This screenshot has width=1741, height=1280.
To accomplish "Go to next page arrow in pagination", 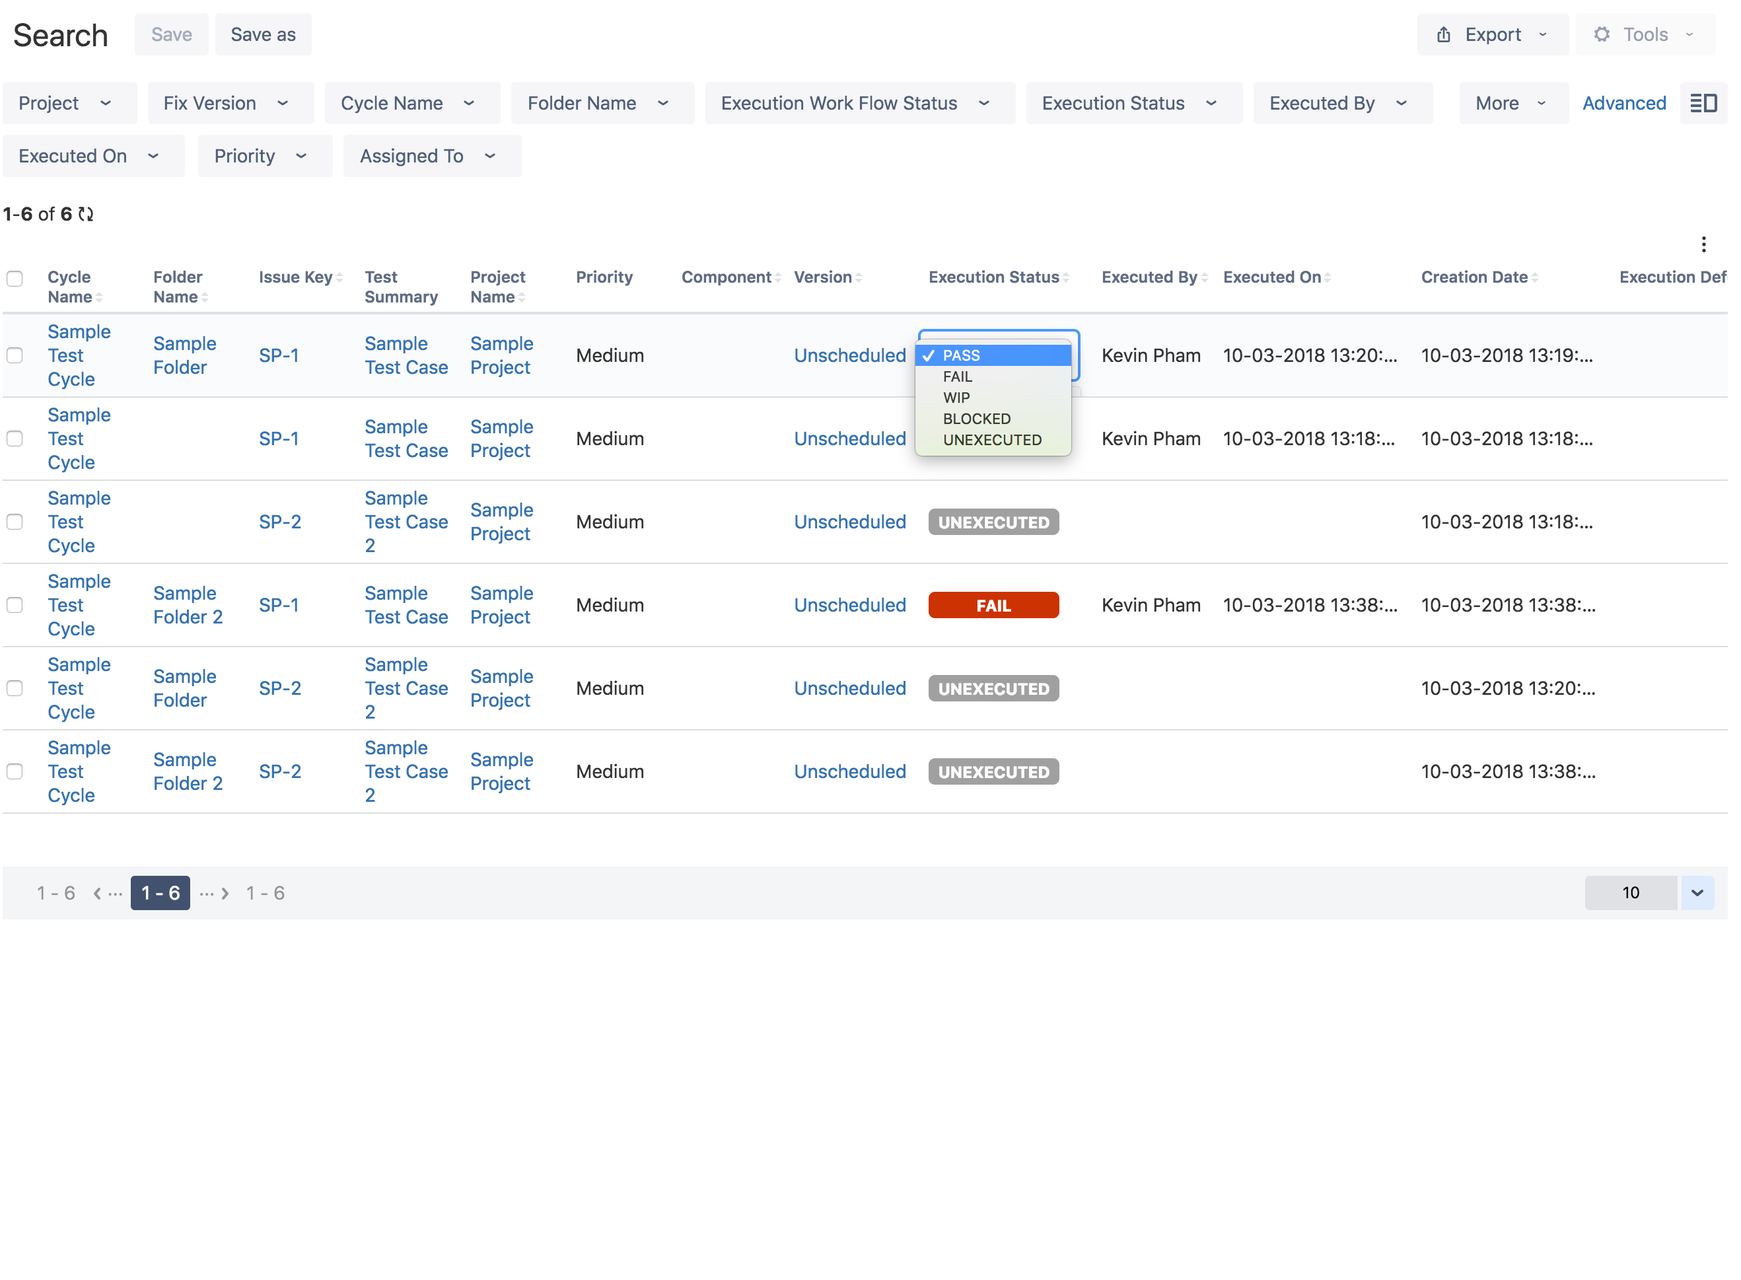I will 225,893.
